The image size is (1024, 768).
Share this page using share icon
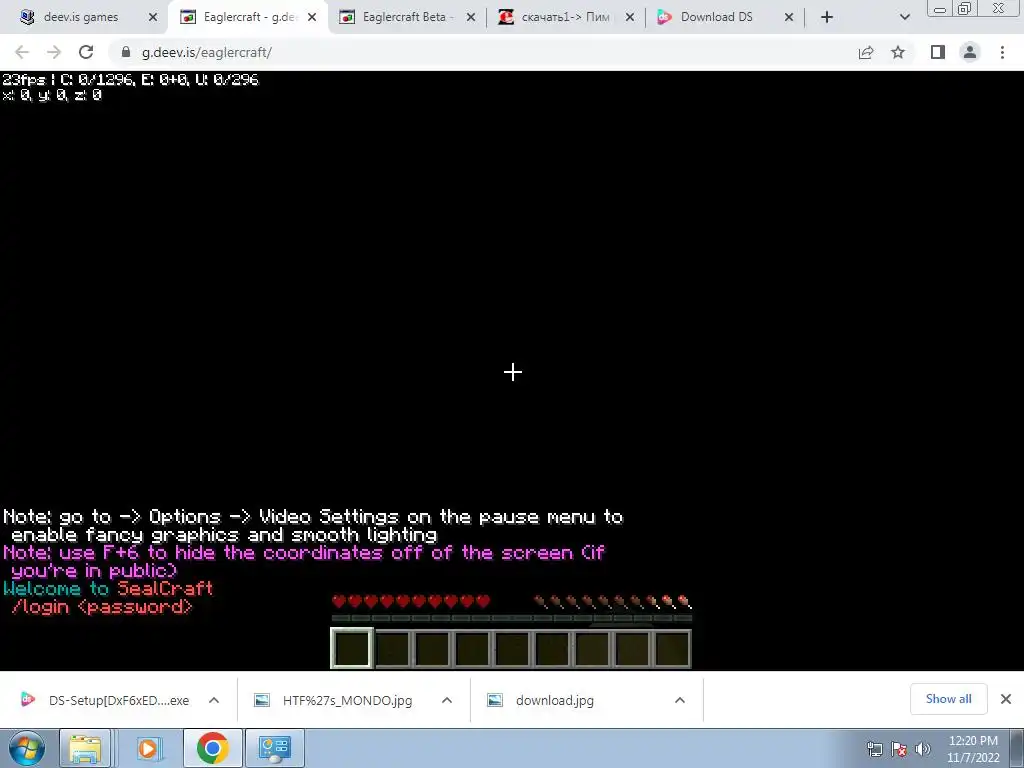[866, 52]
